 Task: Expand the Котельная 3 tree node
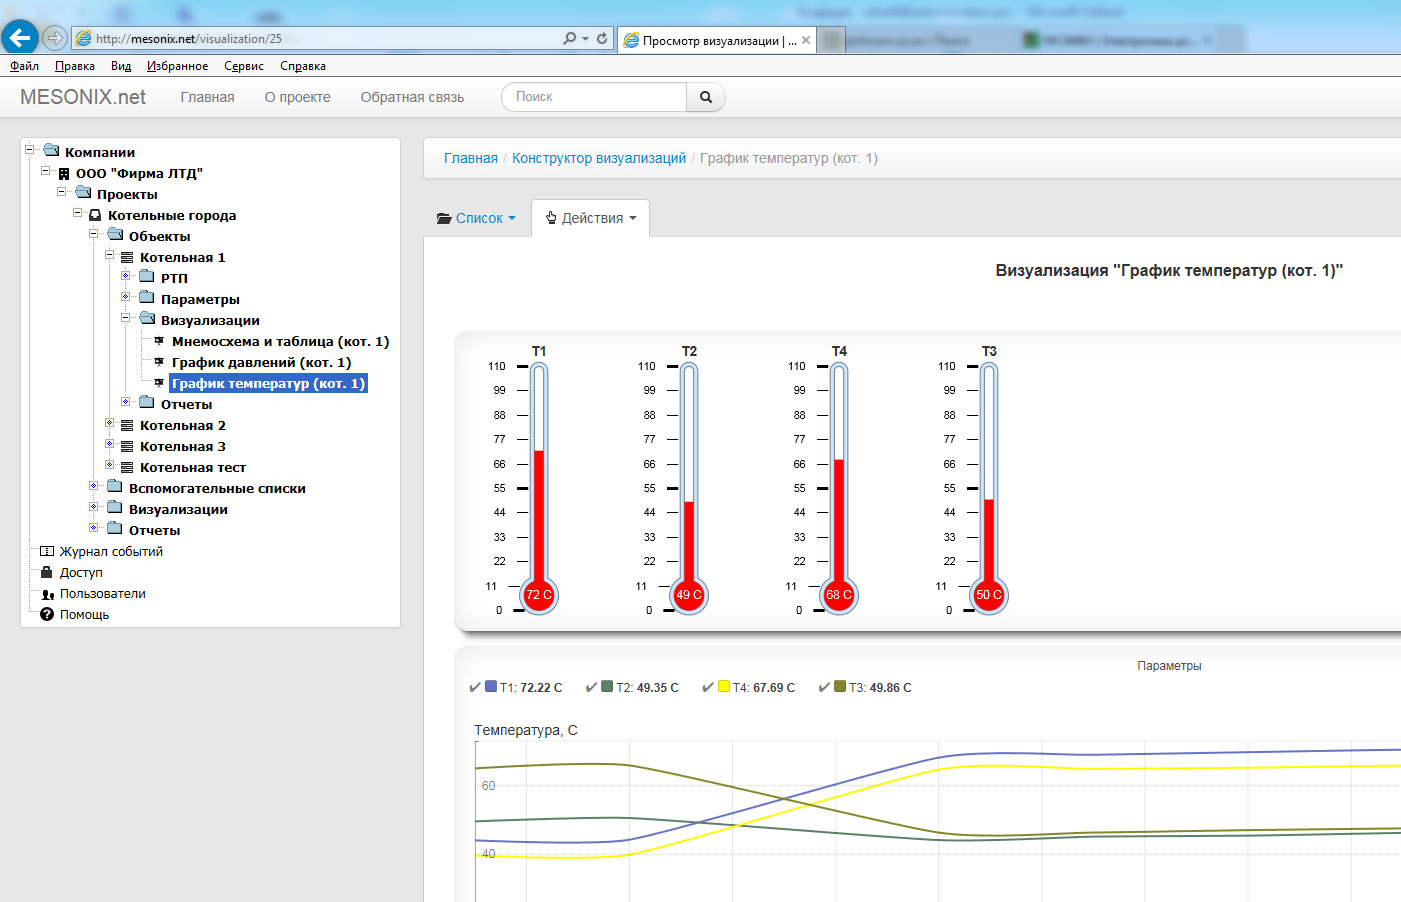(x=110, y=443)
